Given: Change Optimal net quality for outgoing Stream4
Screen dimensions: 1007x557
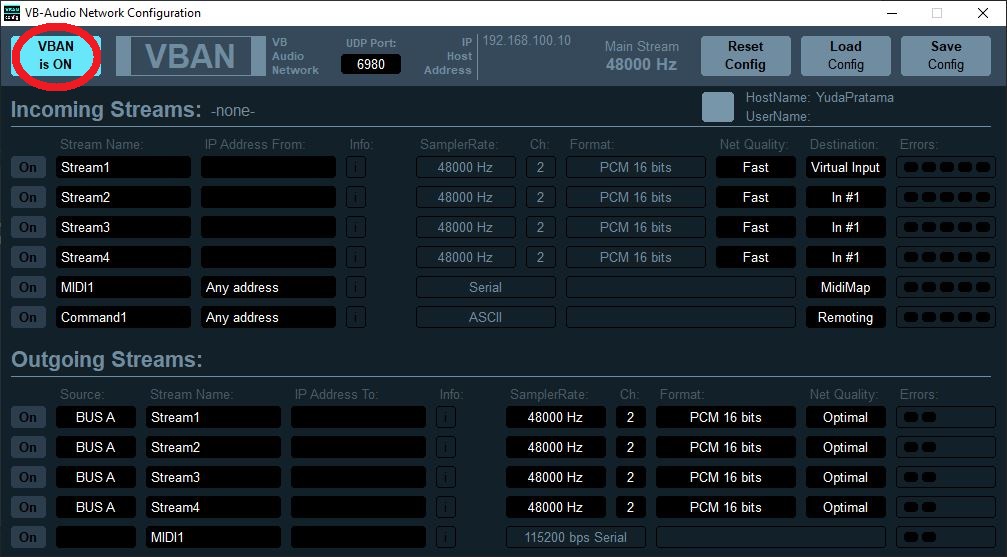Looking at the screenshot, I should tap(846, 507).
